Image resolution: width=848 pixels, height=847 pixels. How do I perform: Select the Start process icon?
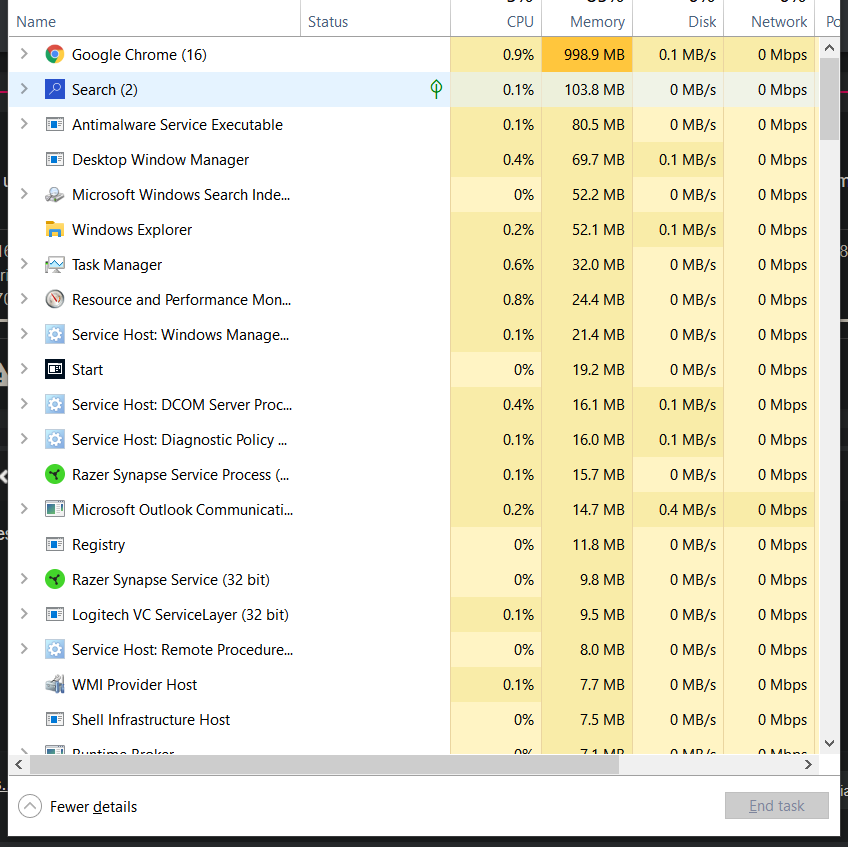click(x=55, y=369)
